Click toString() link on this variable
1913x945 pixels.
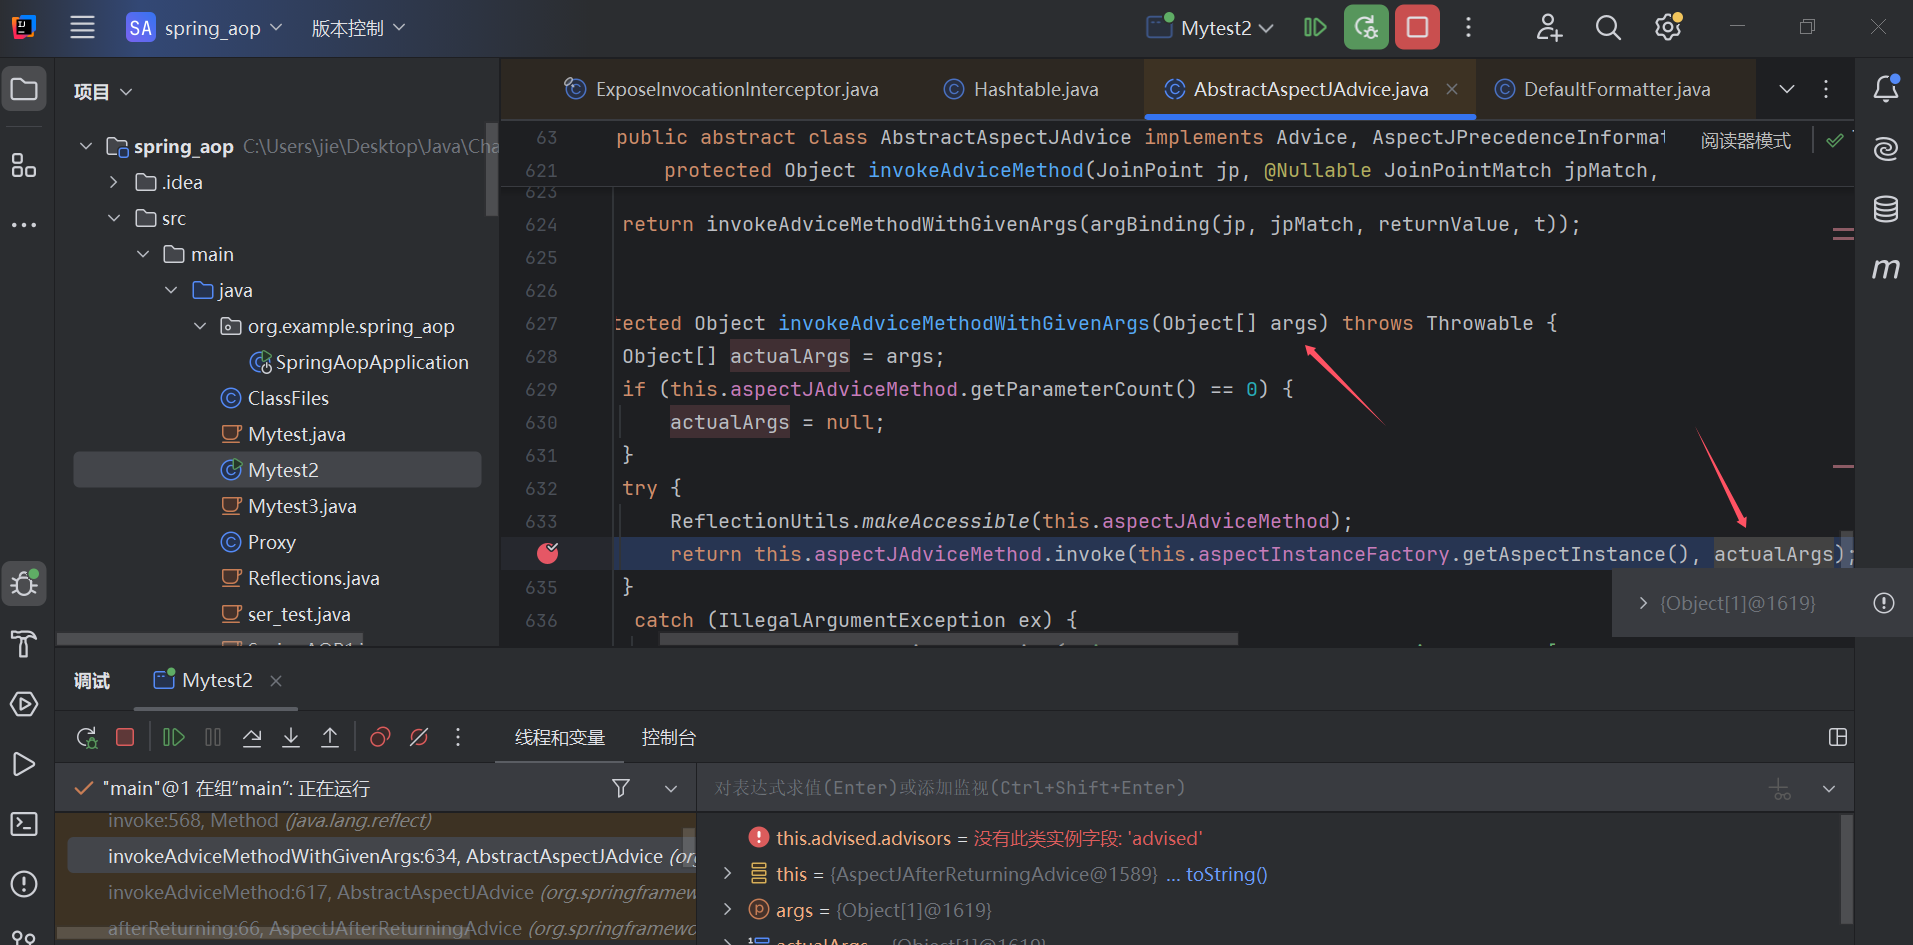click(x=1227, y=874)
